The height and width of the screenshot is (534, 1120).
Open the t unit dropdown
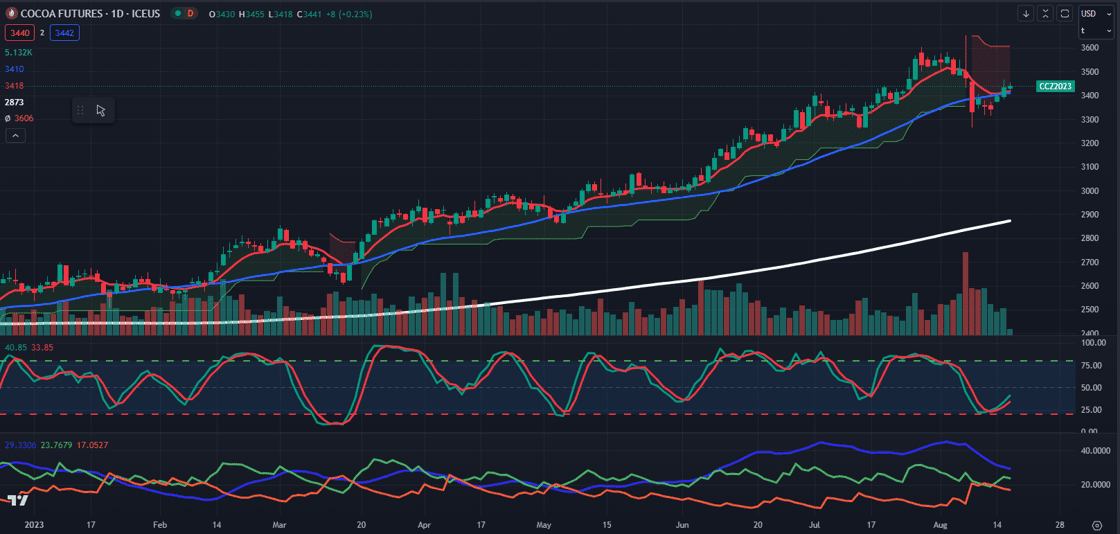tap(1095, 31)
